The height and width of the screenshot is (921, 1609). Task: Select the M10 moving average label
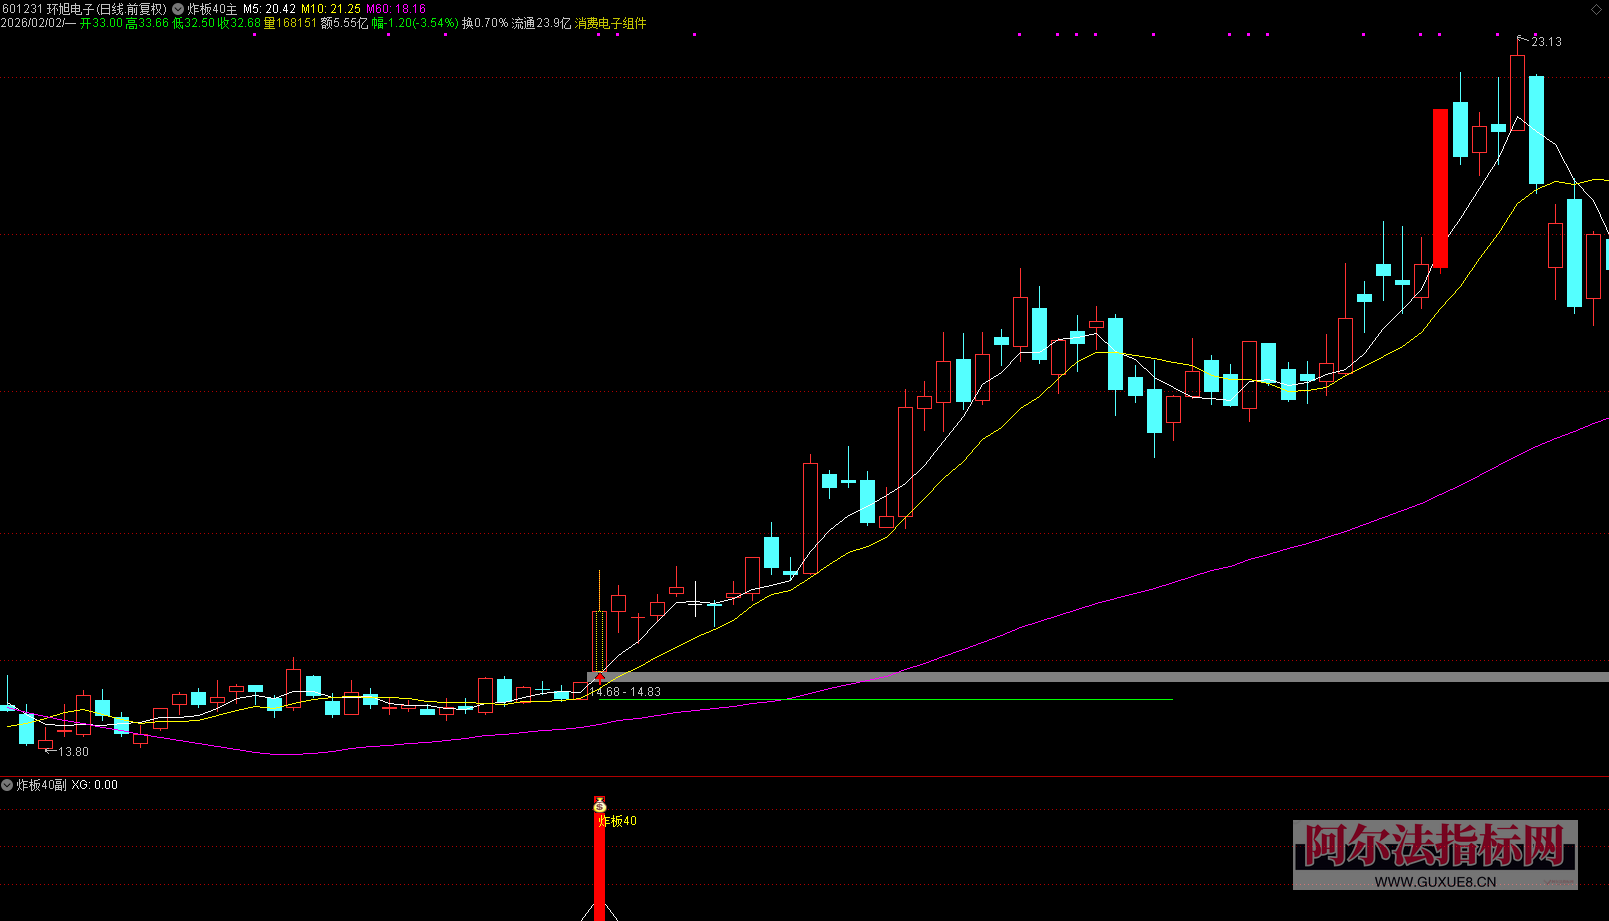tap(331, 9)
